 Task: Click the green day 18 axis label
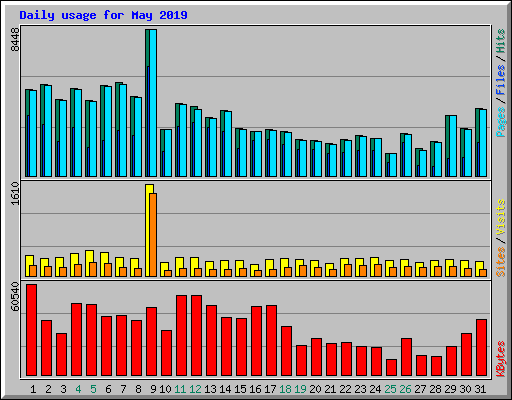click(x=285, y=389)
